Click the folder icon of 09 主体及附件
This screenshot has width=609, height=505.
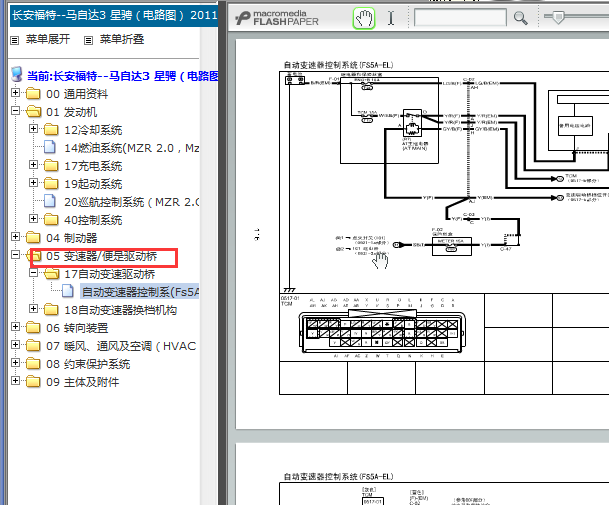[33, 382]
